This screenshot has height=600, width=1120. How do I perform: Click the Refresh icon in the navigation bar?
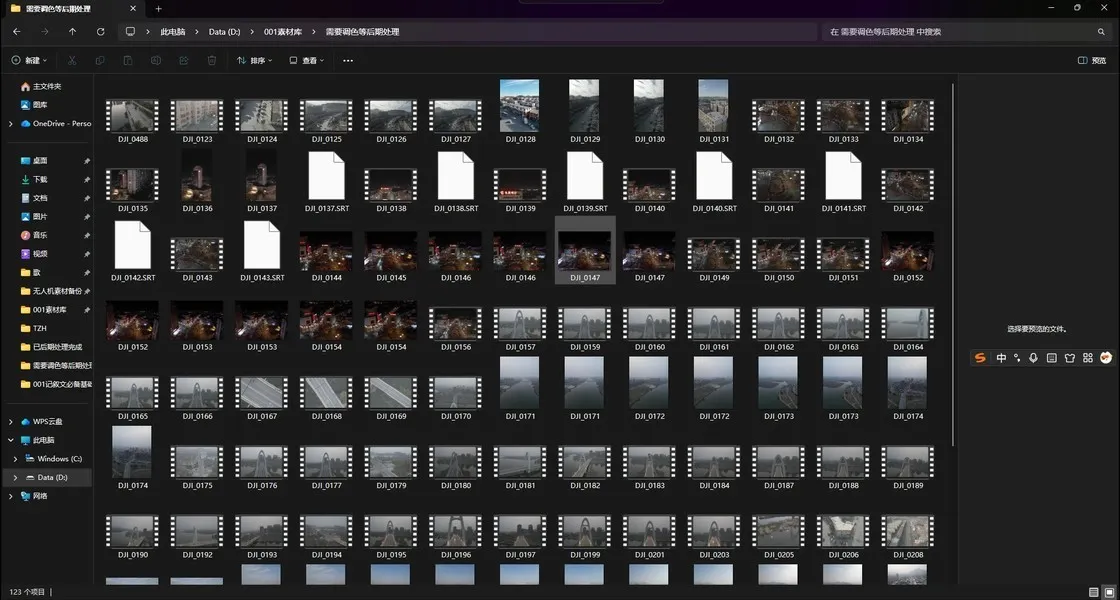coord(100,32)
